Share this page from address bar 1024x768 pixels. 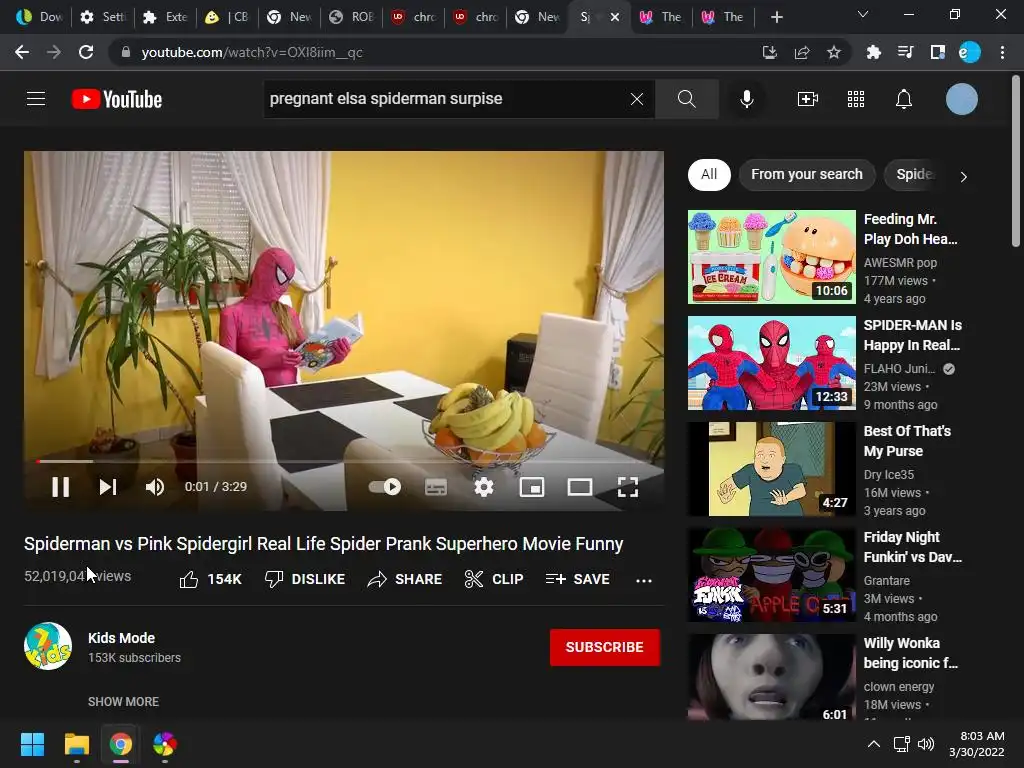point(801,52)
